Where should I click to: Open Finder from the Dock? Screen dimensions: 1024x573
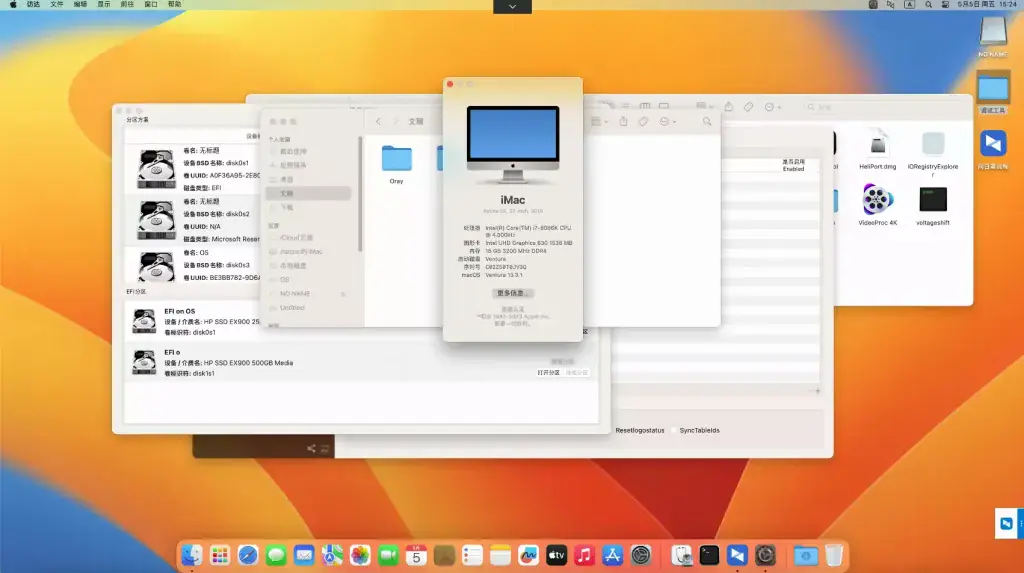191,555
